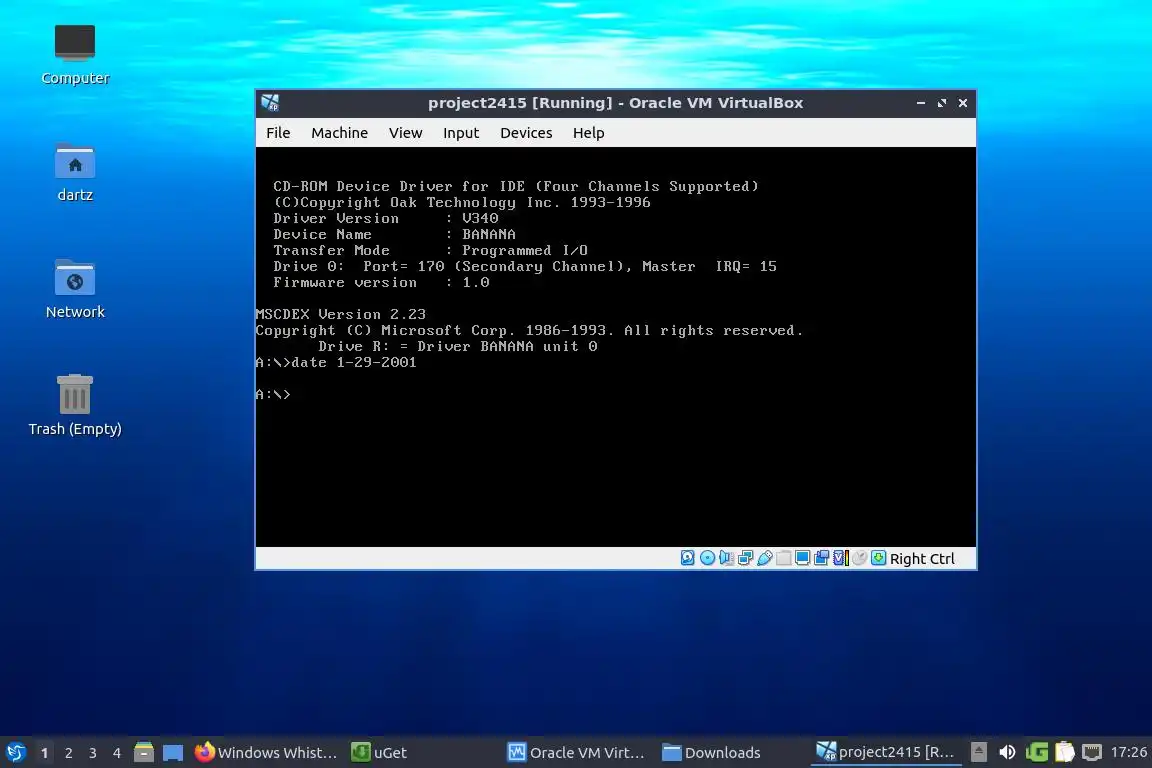This screenshot has height=768, width=1152.
Task: Open the clipboard manager tray icon
Action: (1065, 752)
